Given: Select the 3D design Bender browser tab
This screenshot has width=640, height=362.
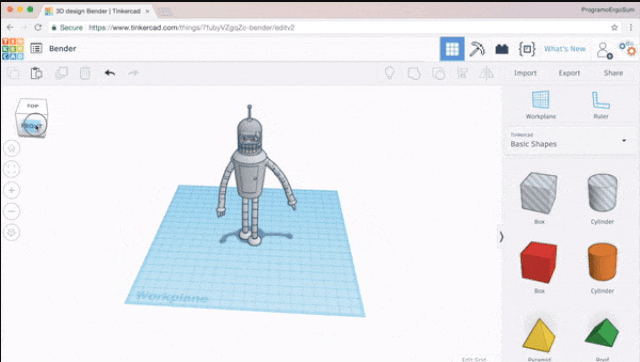Looking at the screenshot, I should pyautogui.click(x=97, y=11).
